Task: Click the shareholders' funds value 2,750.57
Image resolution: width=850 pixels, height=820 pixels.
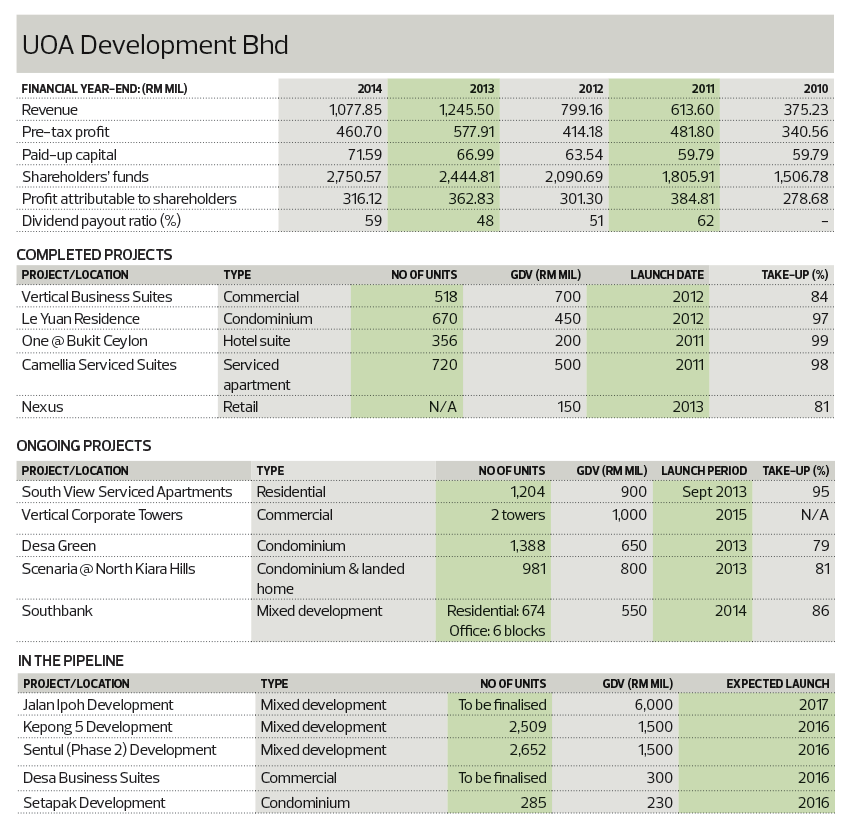Action: point(354,177)
